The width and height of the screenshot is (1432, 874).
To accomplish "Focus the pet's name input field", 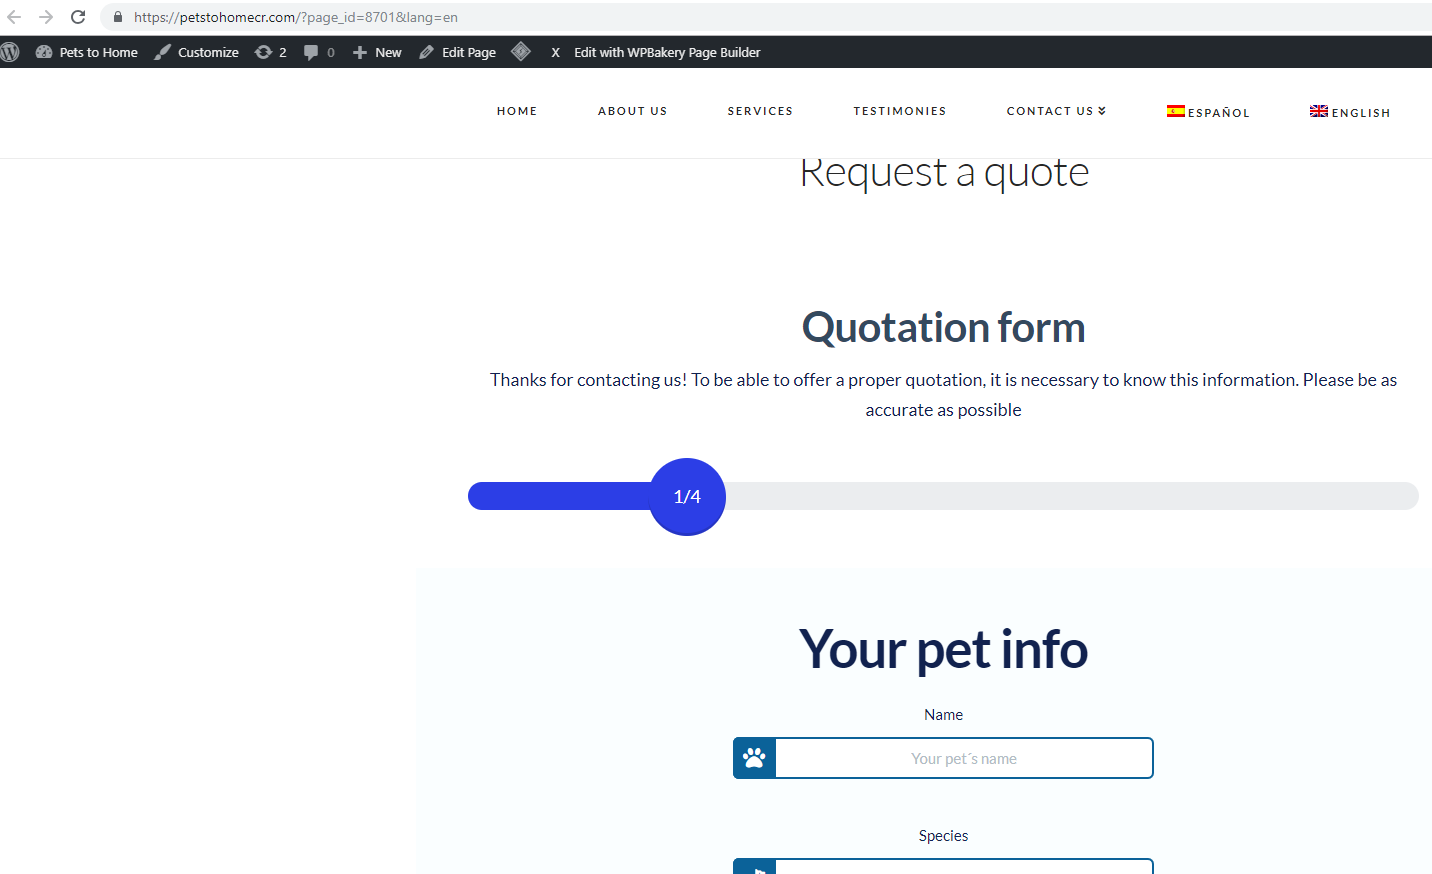I will (963, 758).
